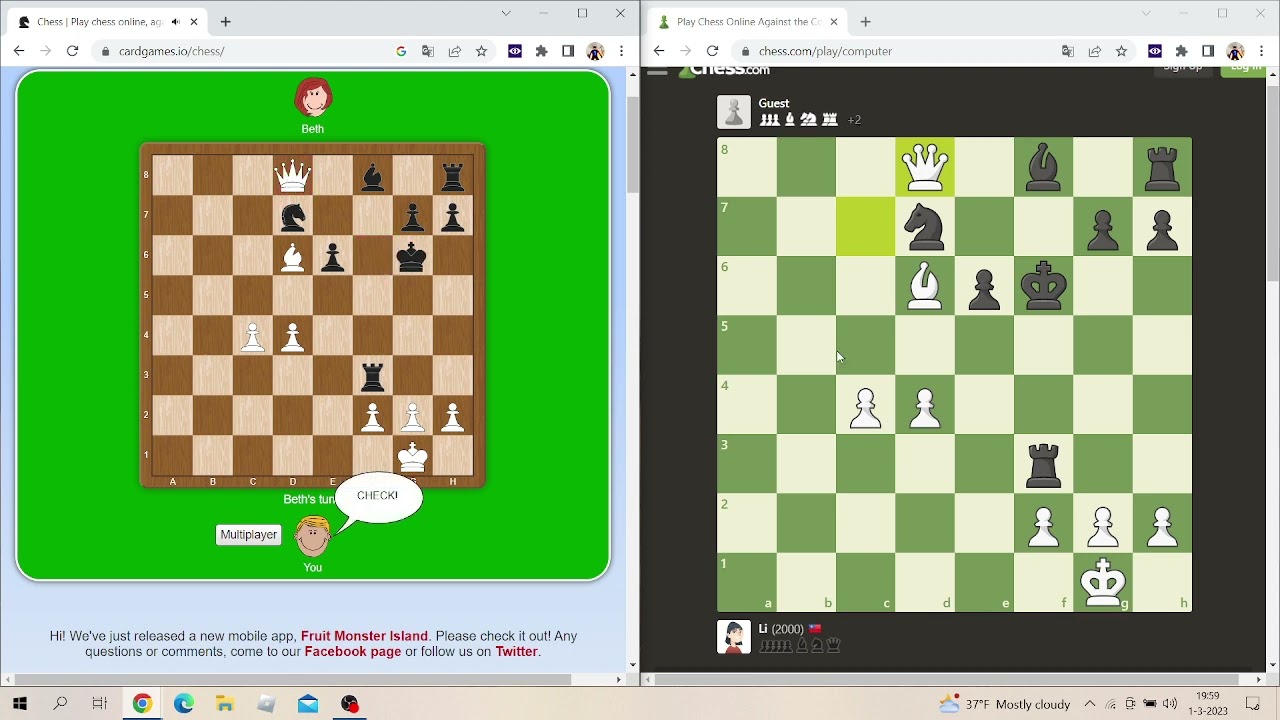Image resolution: width=1280 pixels, height=720 pixels.
Task: Go back in the cardgames.io window
Action: [x=19, y=51]
